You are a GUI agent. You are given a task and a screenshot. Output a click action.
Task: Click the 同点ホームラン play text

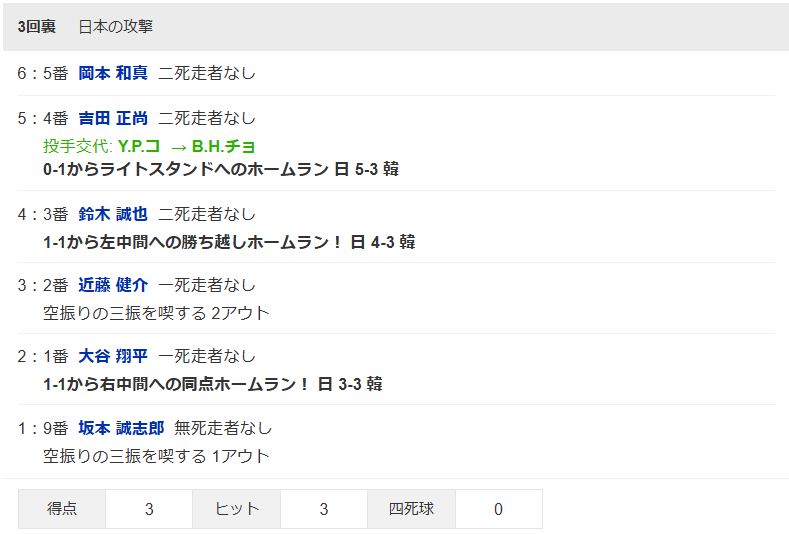point(212,383)
